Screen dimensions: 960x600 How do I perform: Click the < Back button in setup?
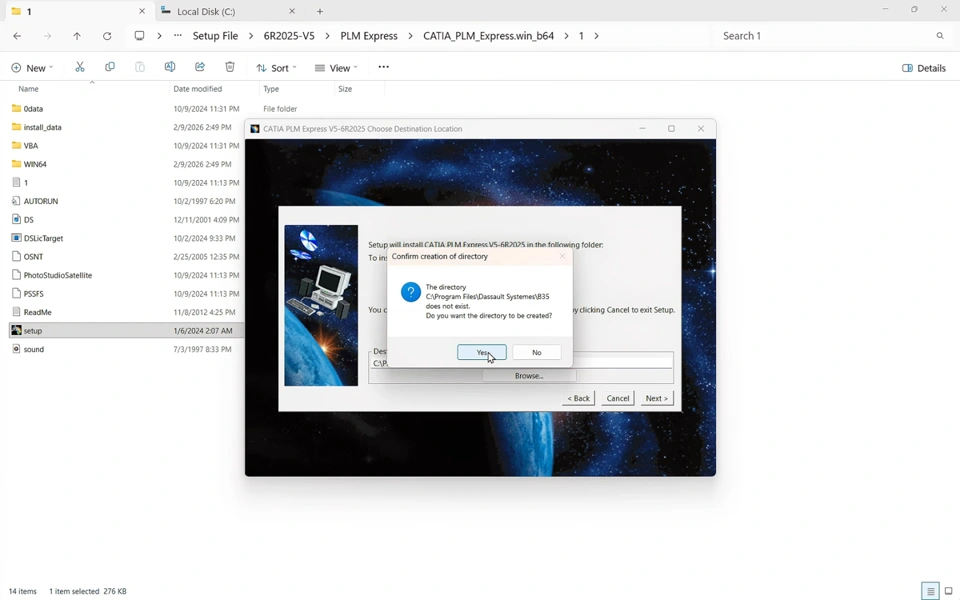[578, 398]
